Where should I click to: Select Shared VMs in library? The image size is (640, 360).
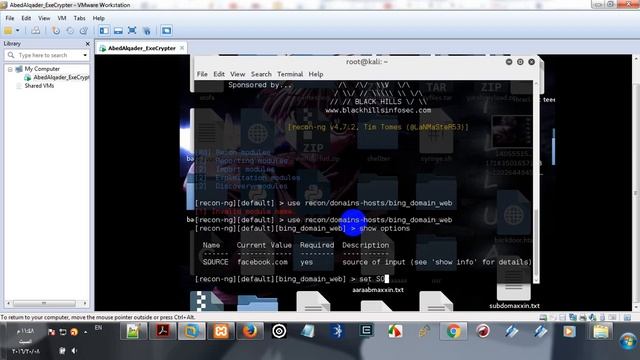[39, 86]
